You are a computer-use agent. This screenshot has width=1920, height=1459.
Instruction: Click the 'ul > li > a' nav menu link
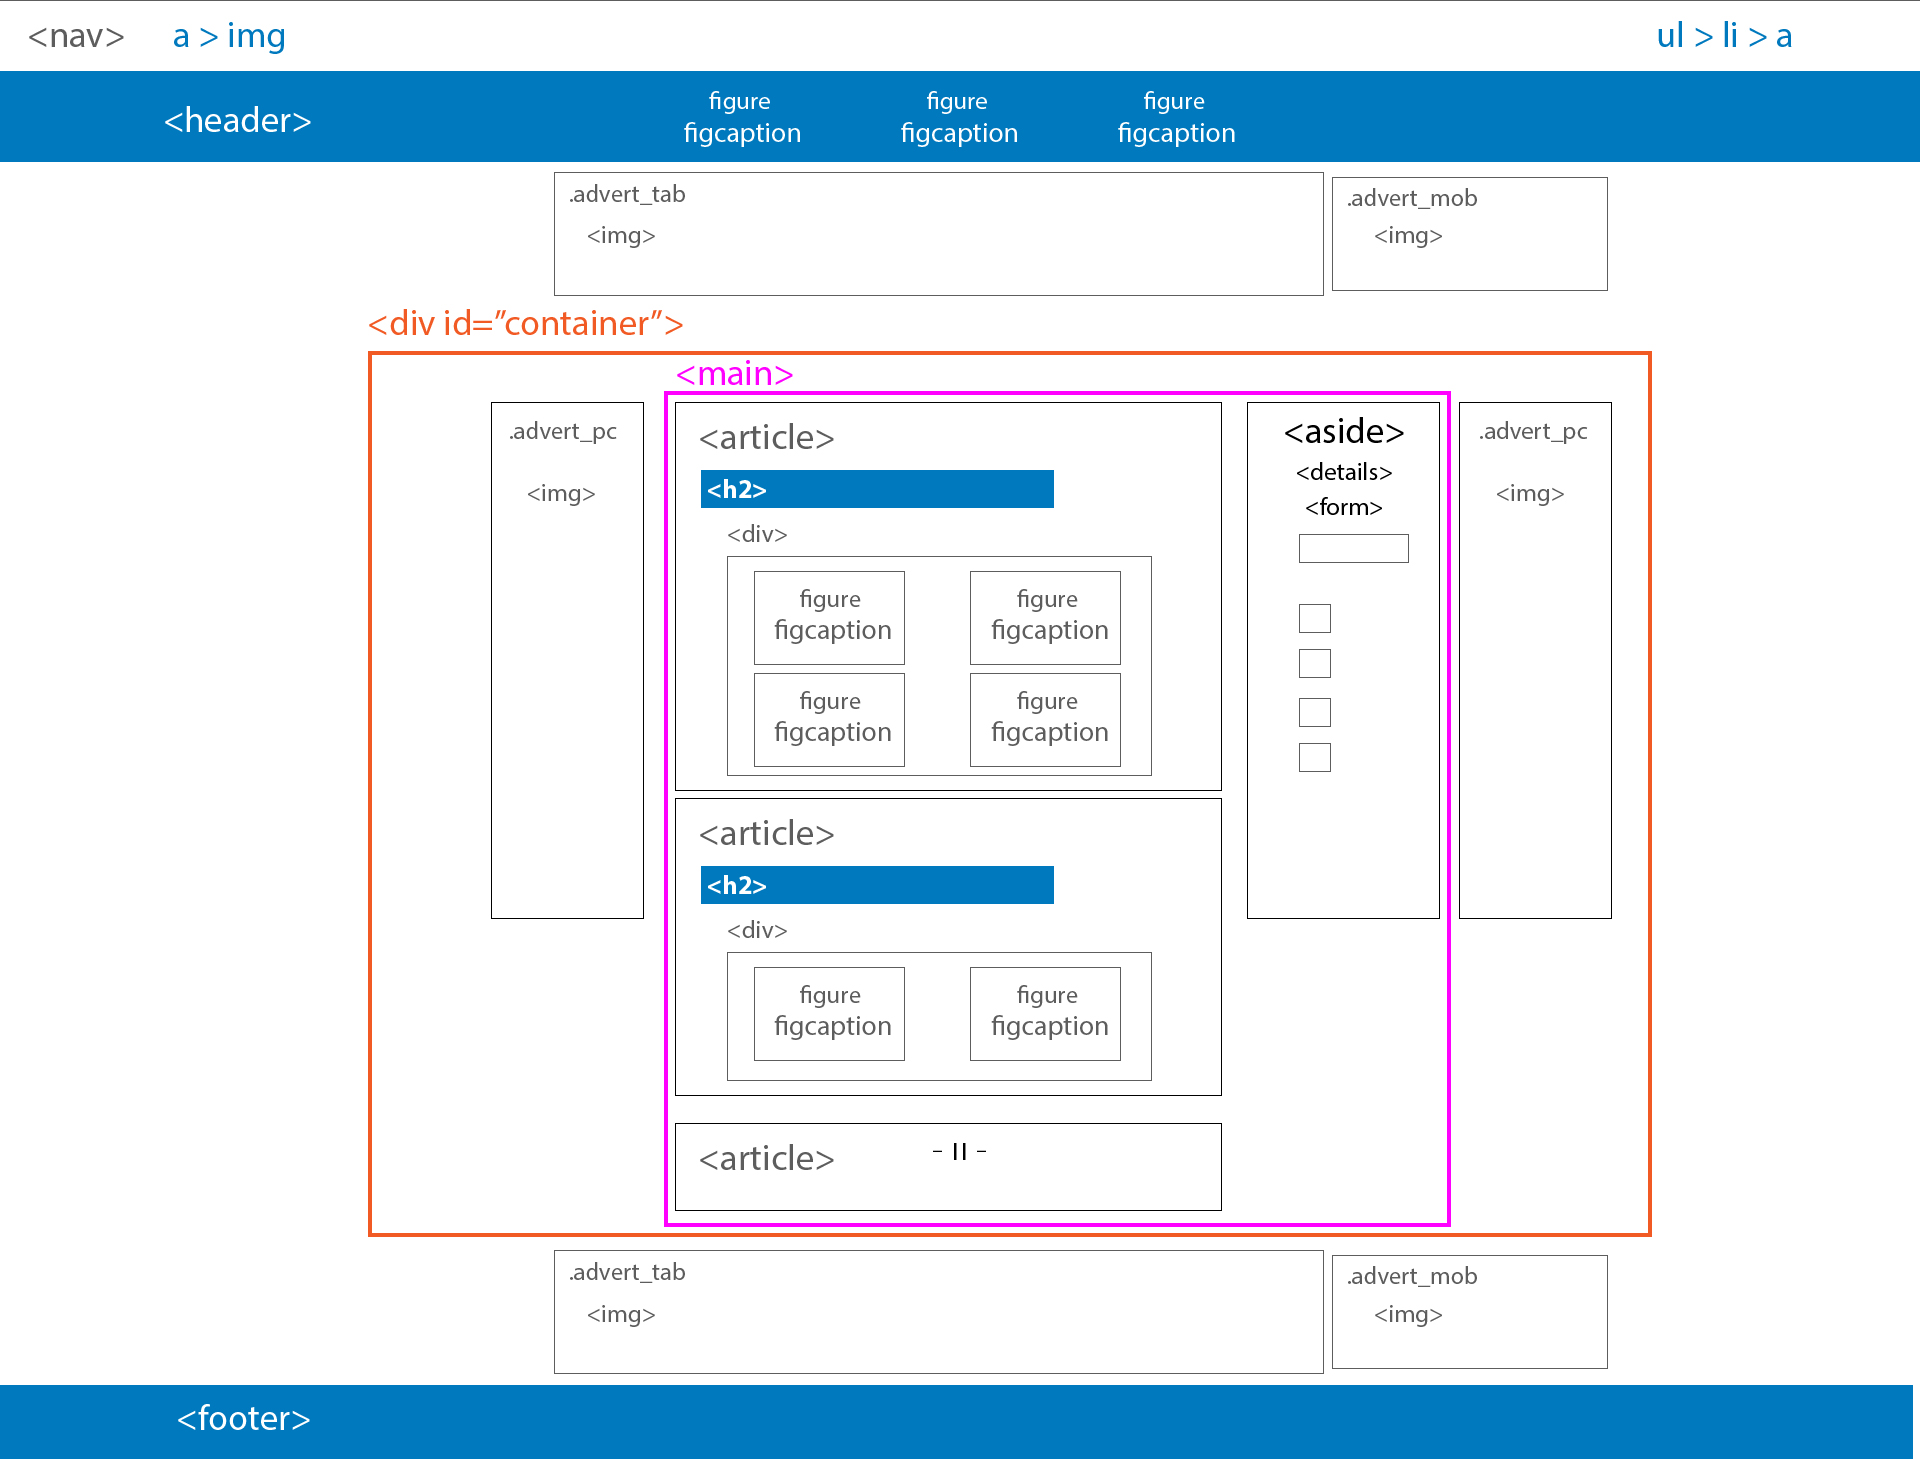click(x=1724, y=36)
